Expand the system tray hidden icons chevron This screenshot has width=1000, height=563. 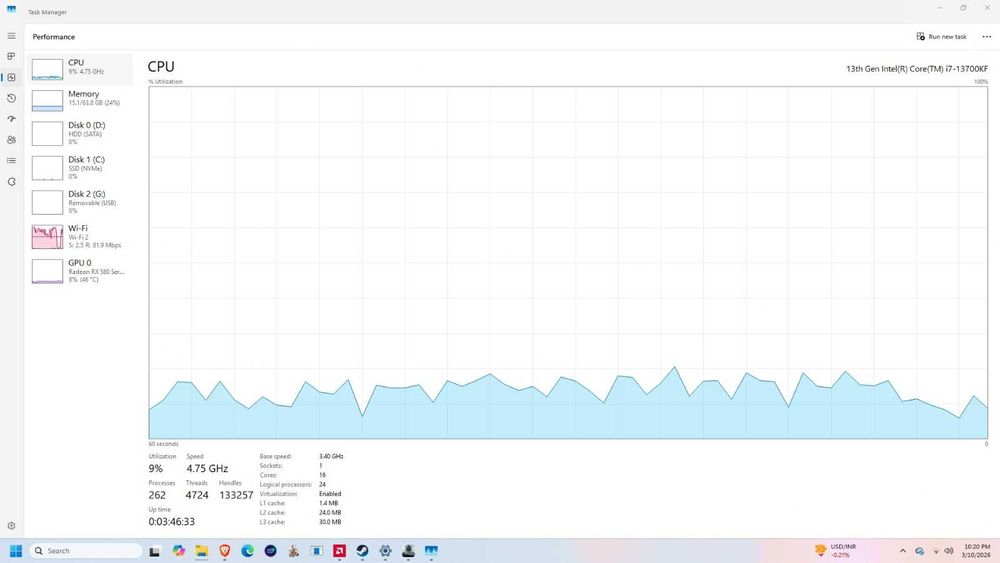pos(902,551)
